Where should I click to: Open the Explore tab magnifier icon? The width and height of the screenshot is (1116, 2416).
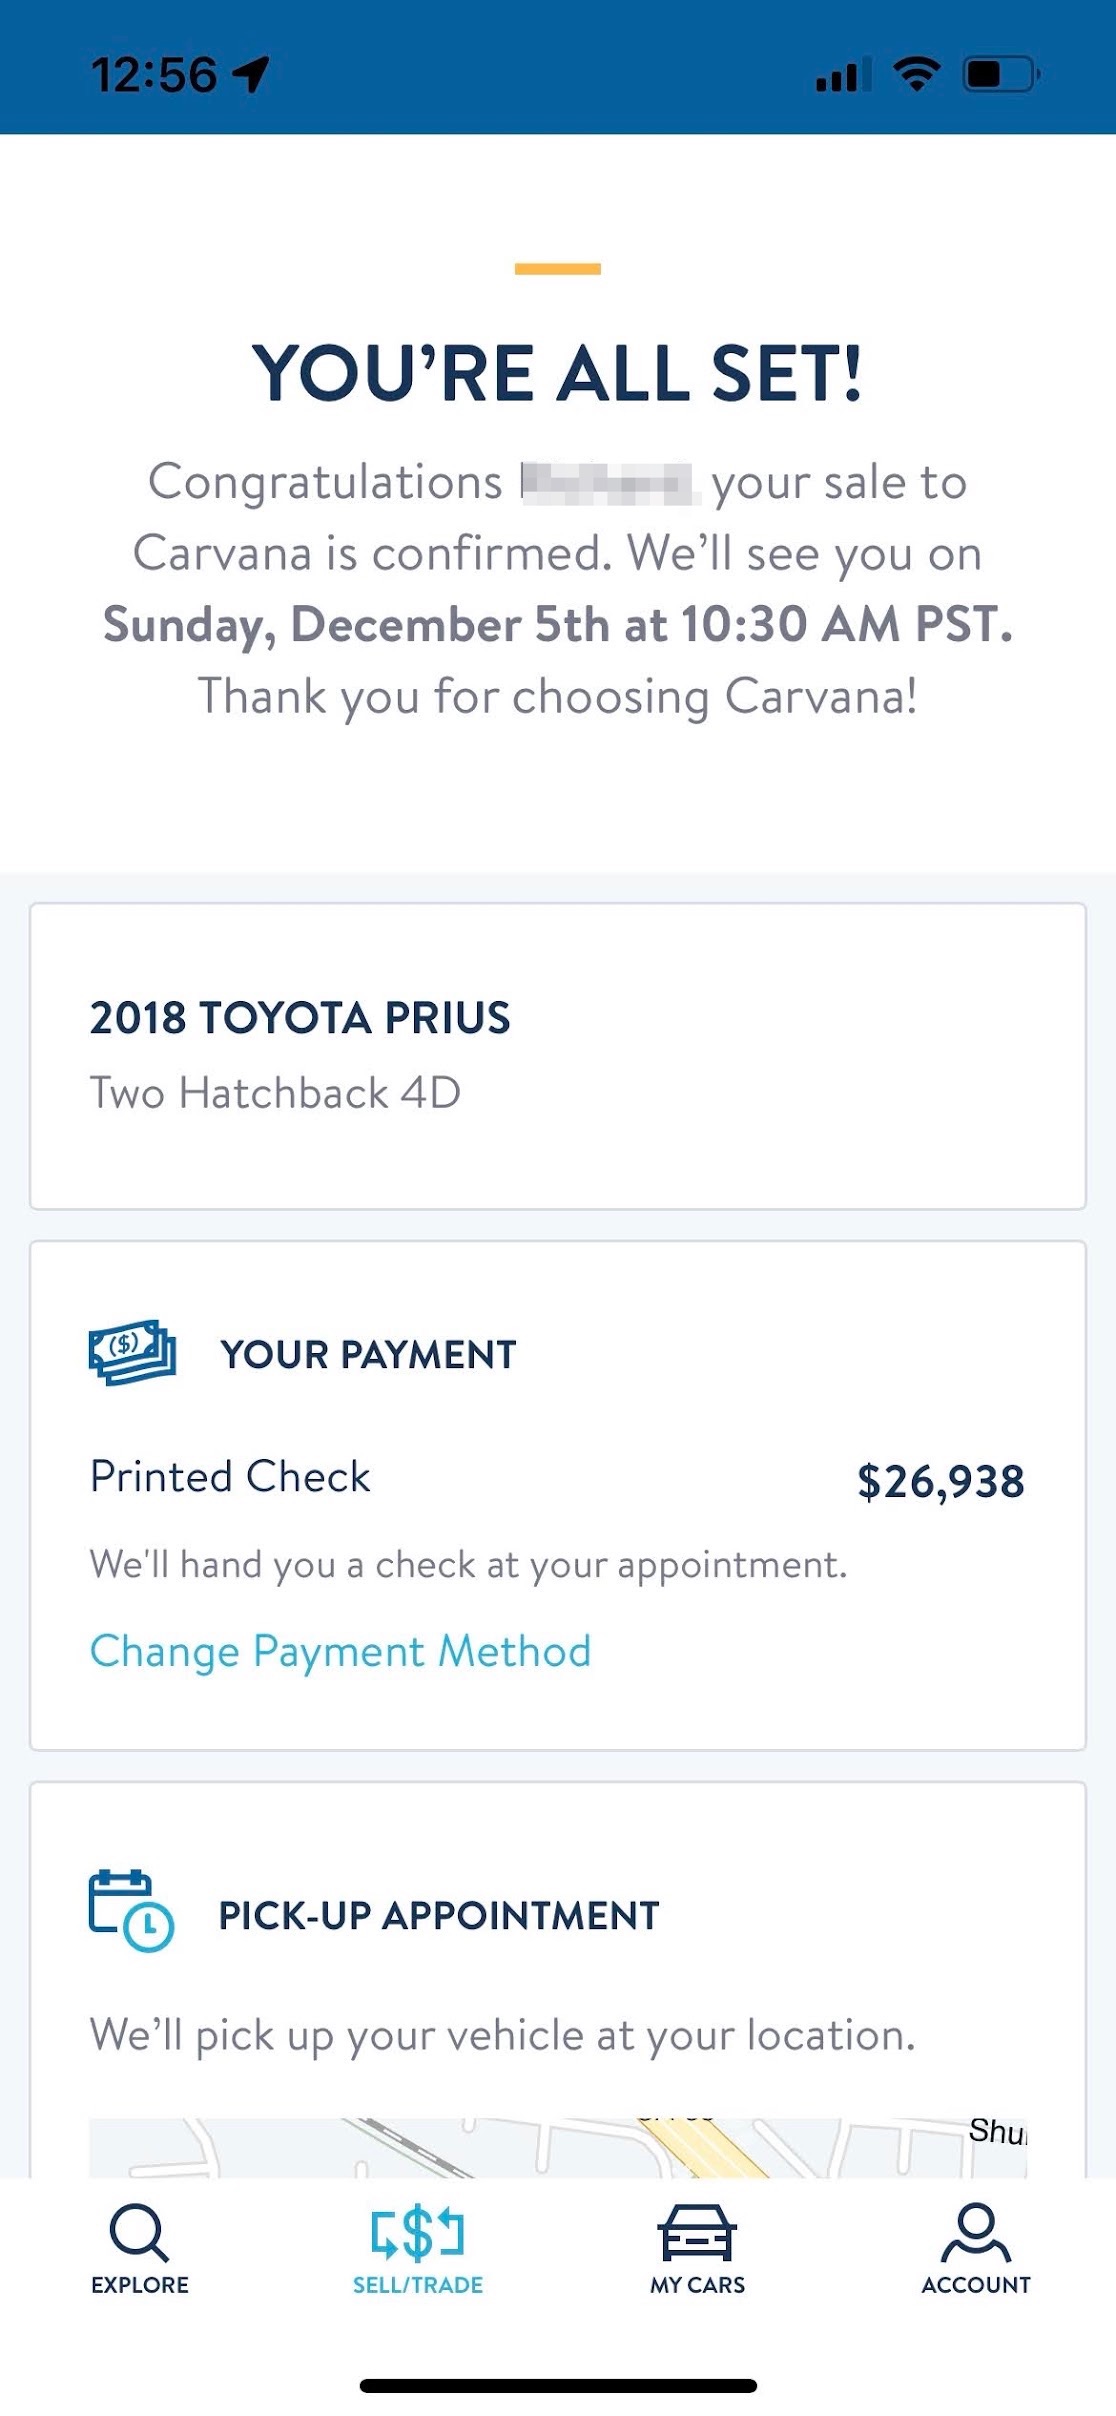point(139,2232)
